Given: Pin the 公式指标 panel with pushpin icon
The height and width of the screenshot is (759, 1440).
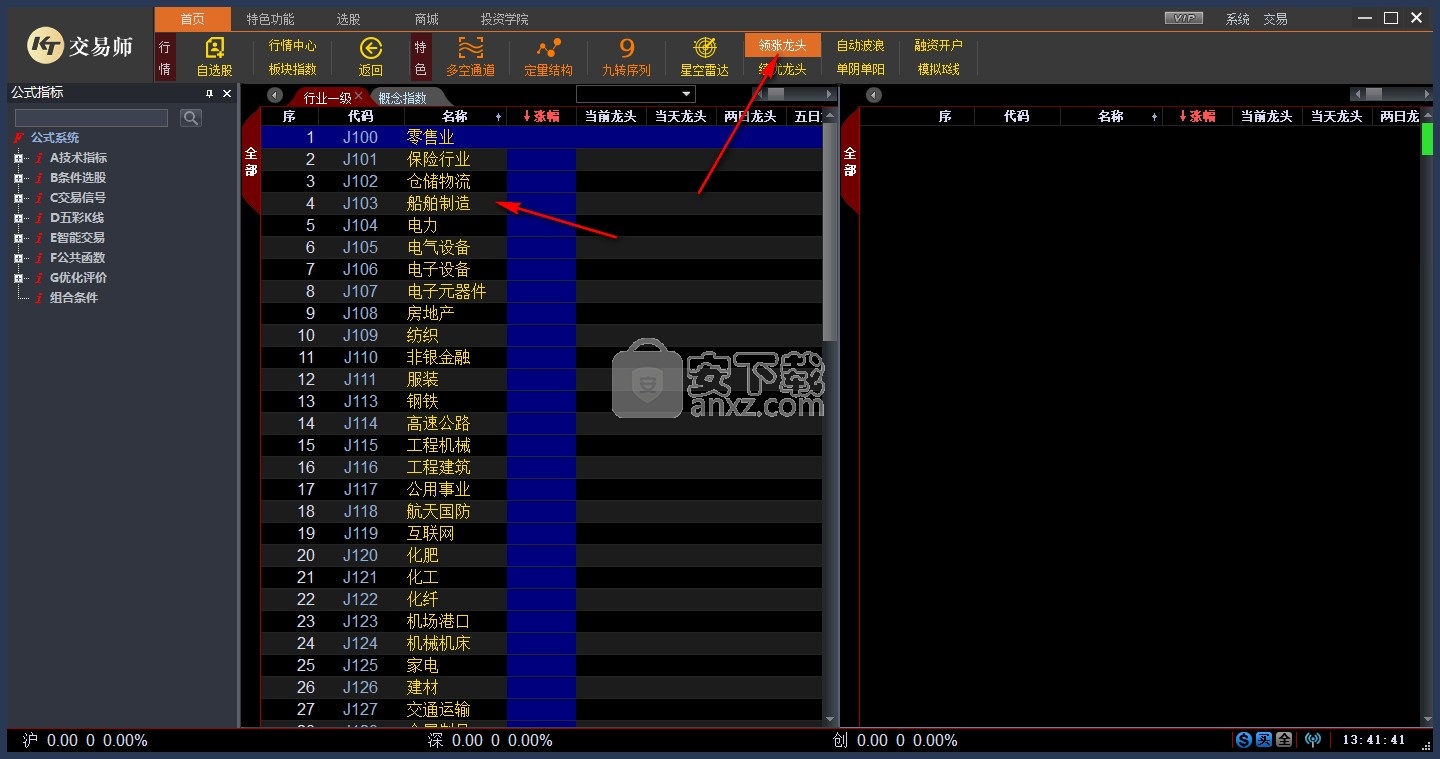Looking at the screenshot, I should click(x=209, y=93).
